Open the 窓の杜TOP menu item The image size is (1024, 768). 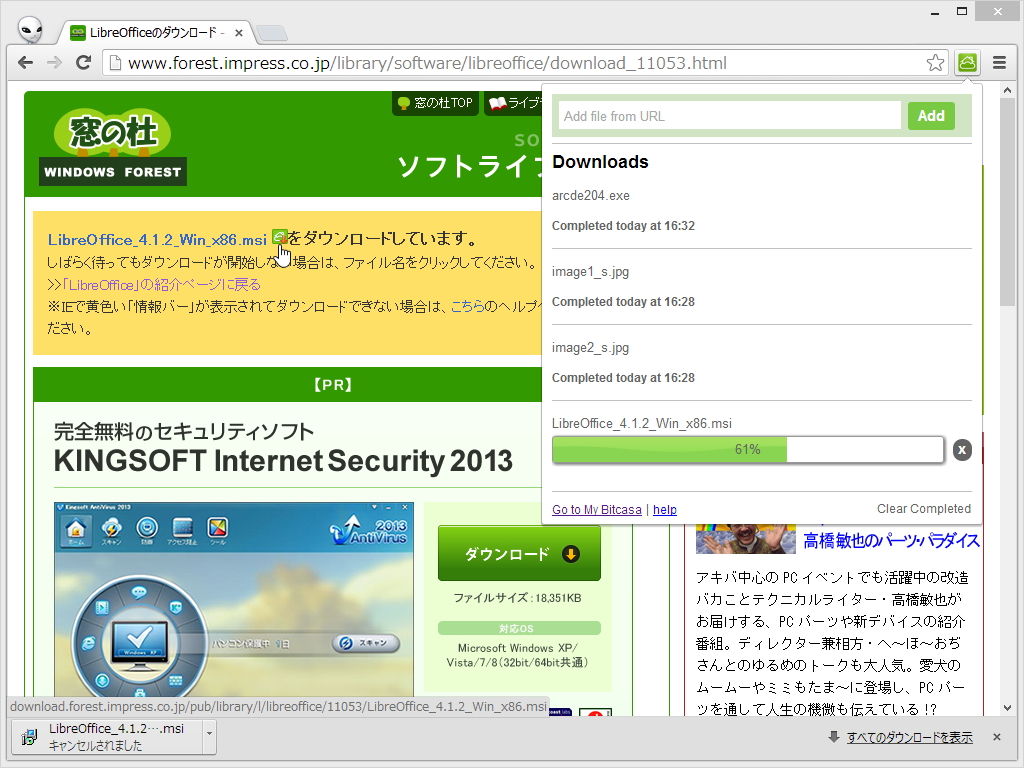[435, 104]
